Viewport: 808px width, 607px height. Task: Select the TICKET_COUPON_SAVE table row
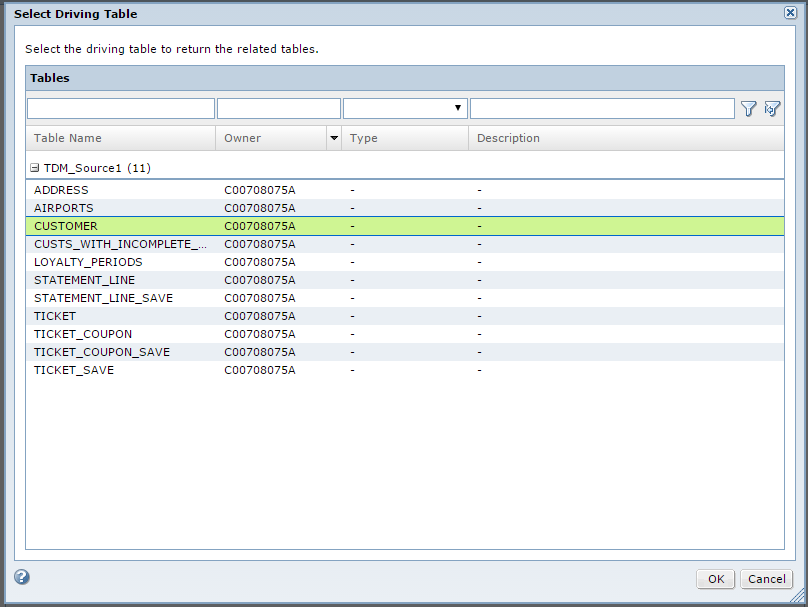405,352
